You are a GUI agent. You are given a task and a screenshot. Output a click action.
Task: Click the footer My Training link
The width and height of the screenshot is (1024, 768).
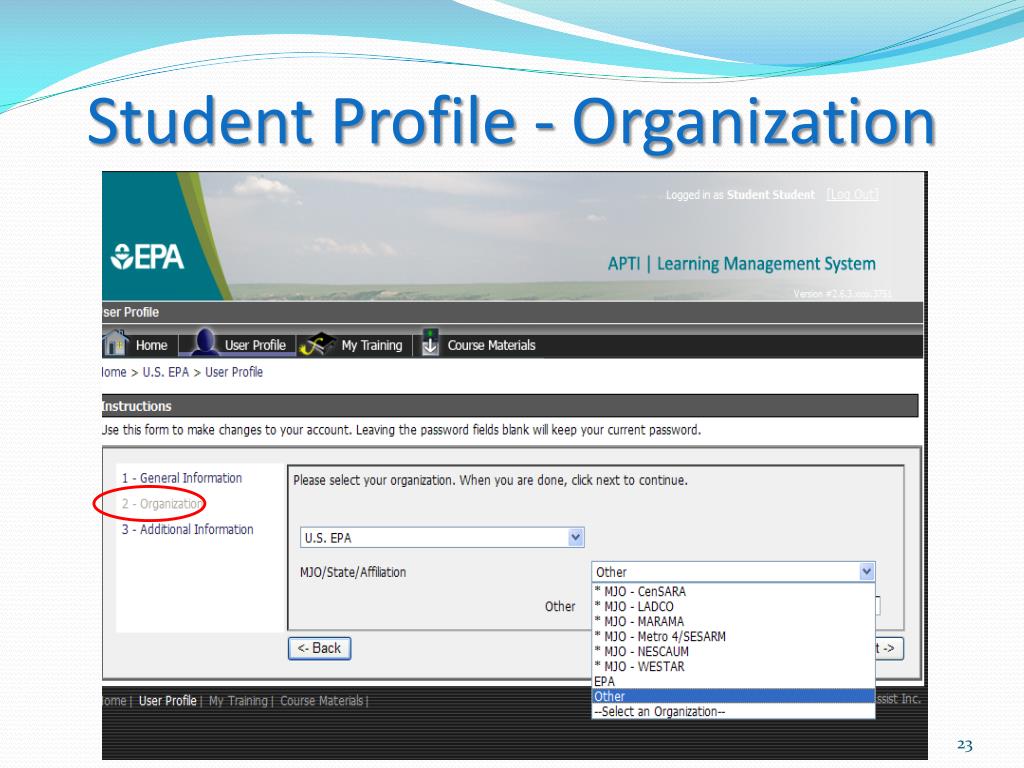[238, 701]
